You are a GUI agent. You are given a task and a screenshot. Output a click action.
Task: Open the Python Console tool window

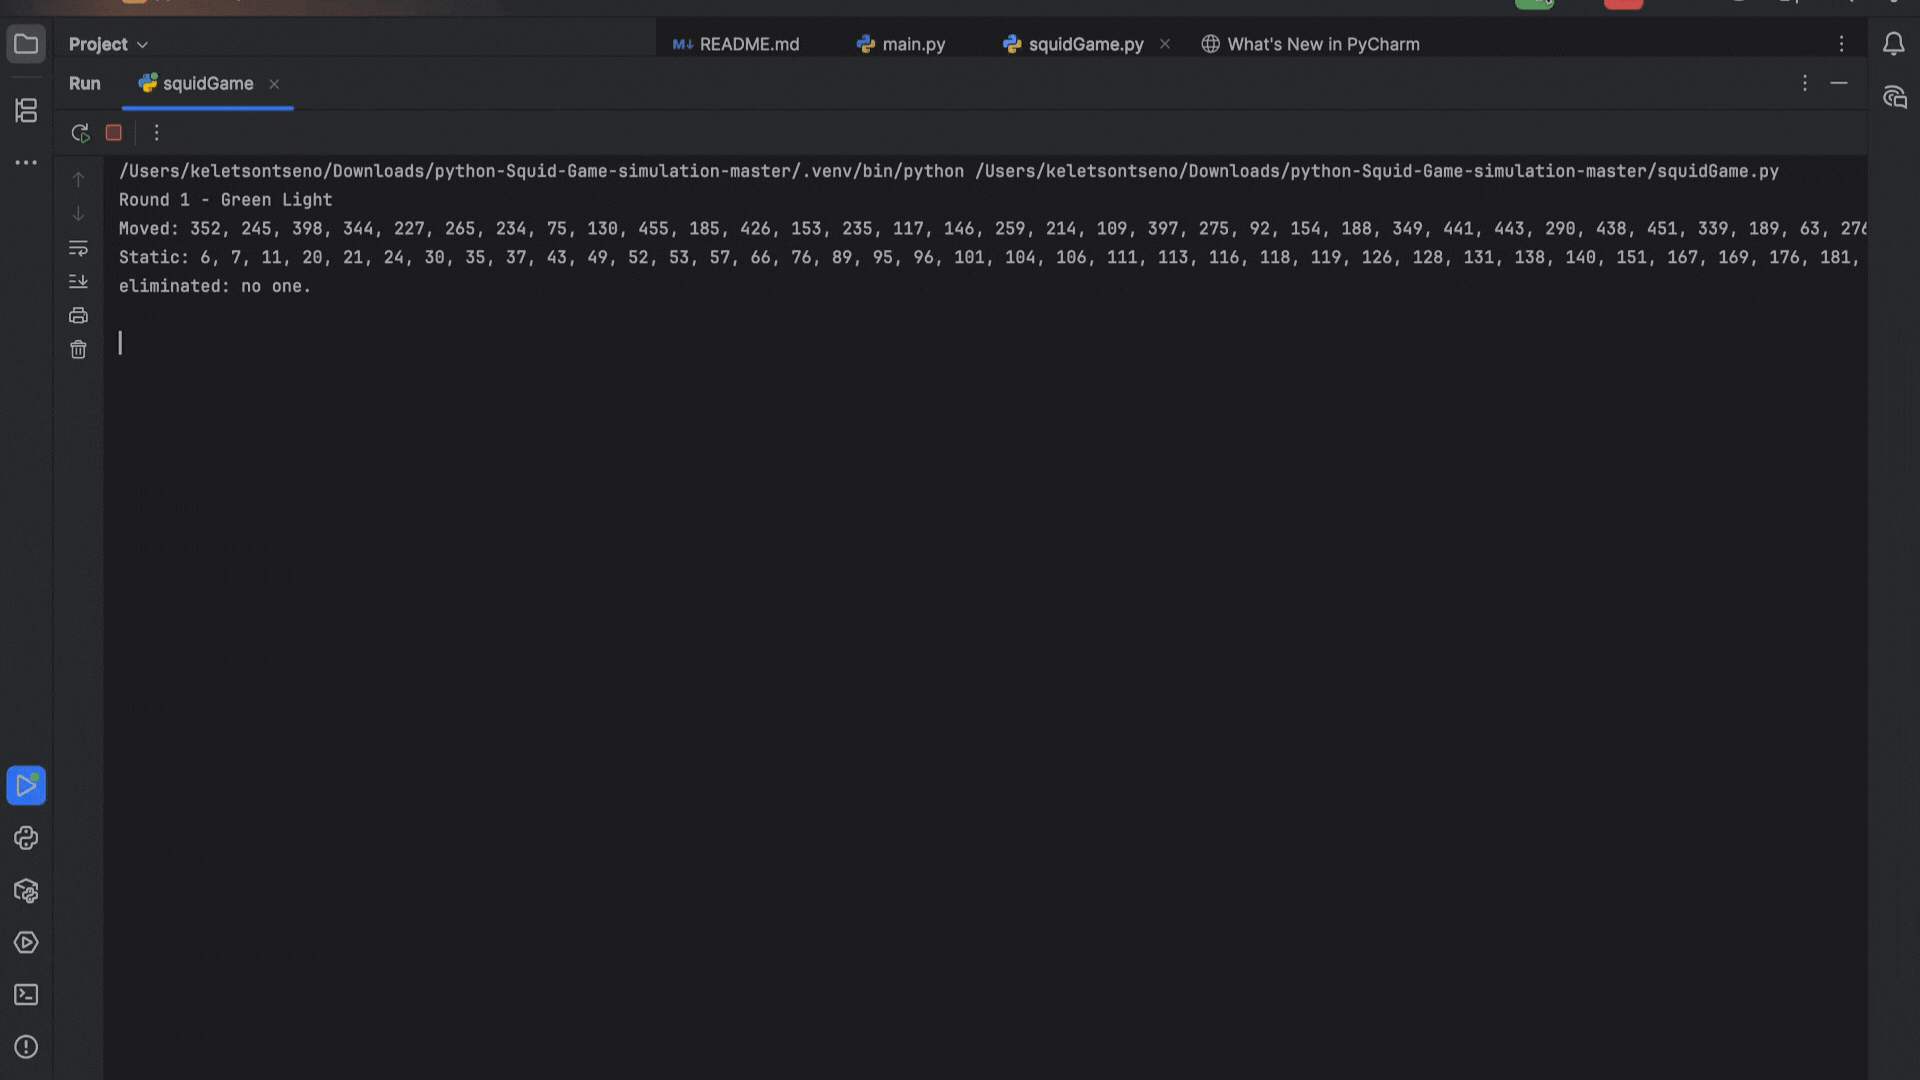[26, 838]
